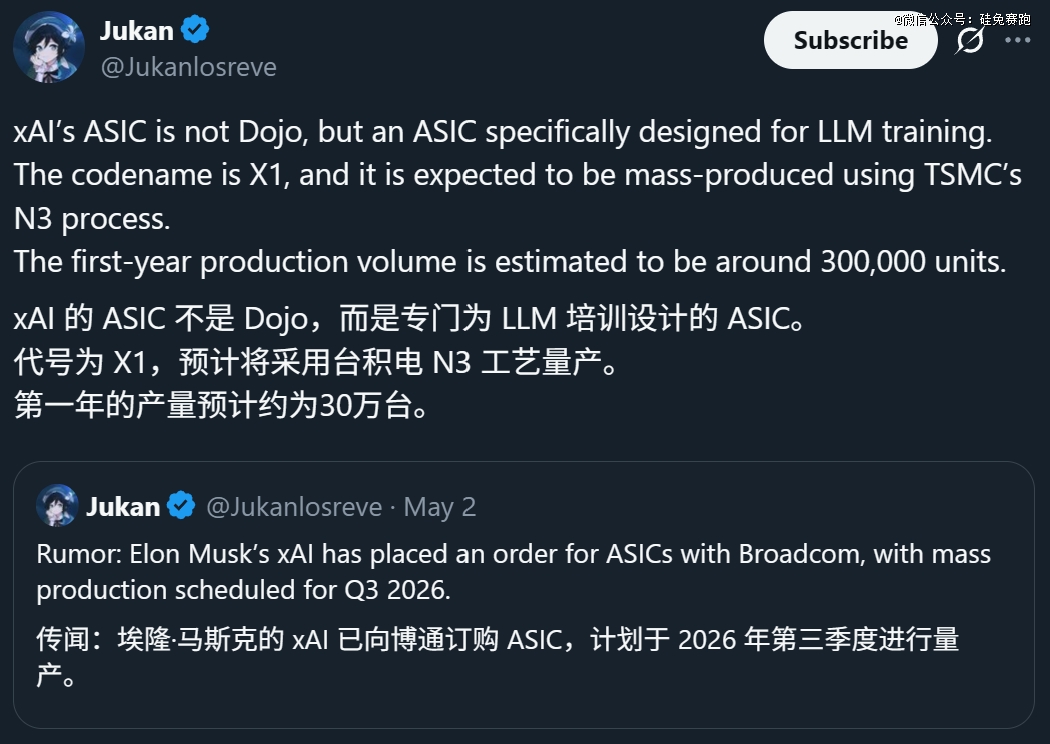Click the small avatar in the quoted tweet

(56, 506)
